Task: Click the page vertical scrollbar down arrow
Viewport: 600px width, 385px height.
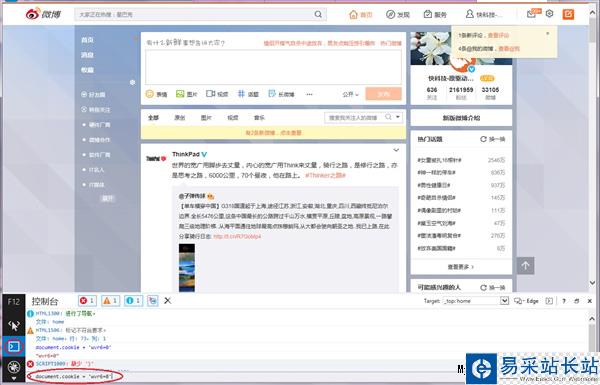Action: pyautogui.click(x=592, y=282)
